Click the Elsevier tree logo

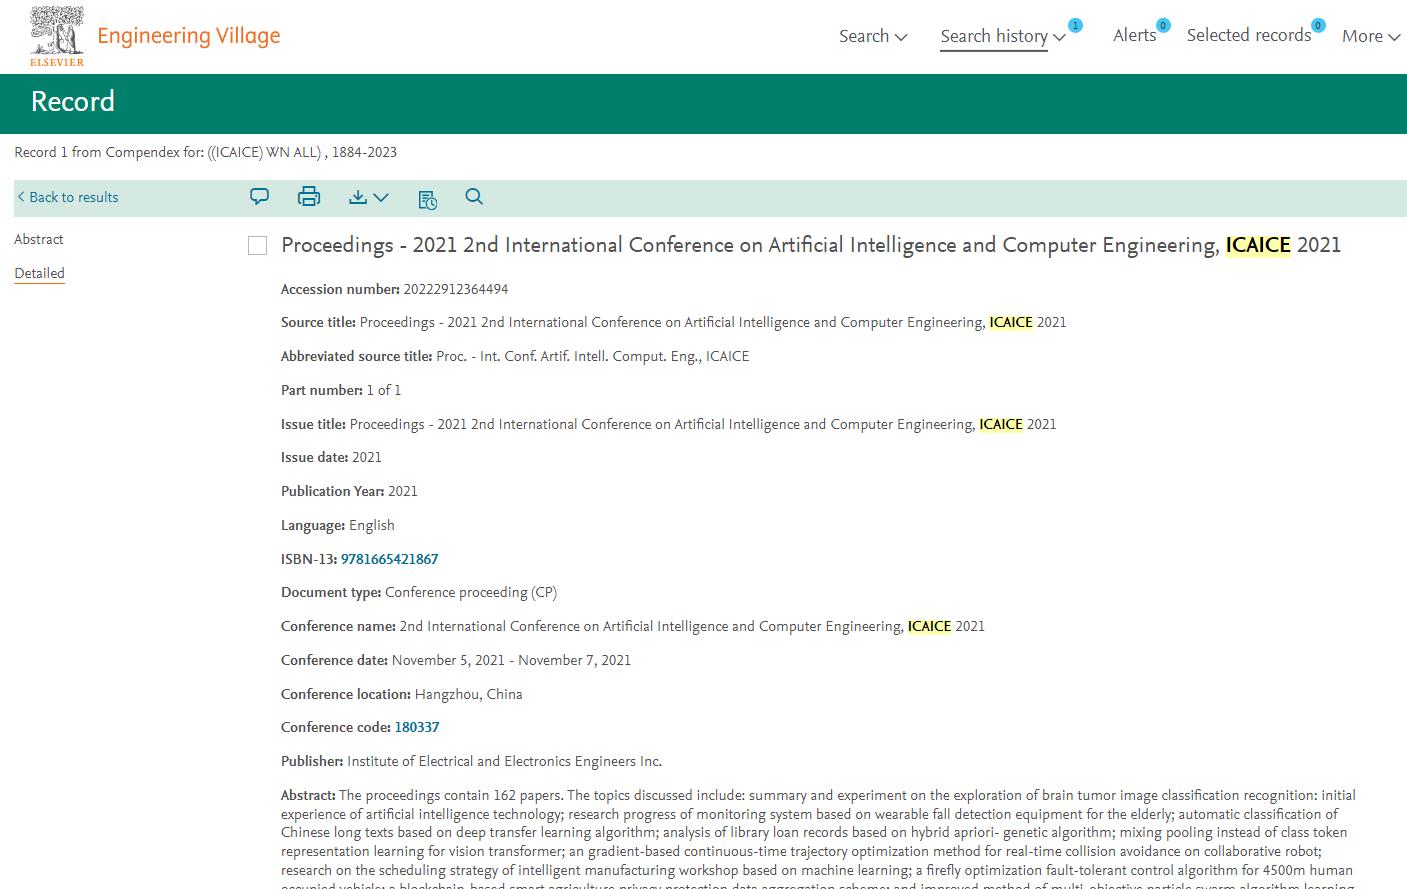pyautogui.click(x=57, y=35)
